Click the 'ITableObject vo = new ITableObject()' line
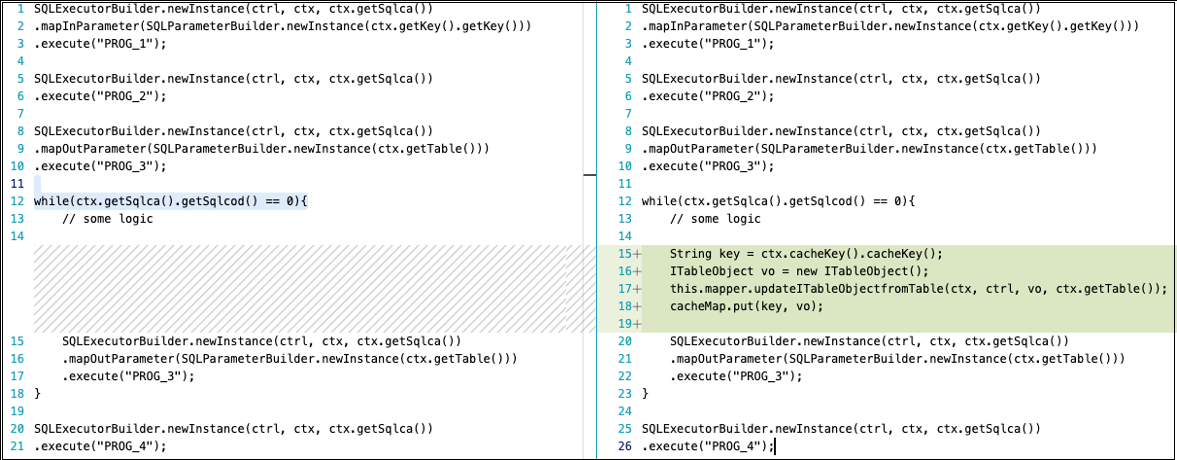The height and width of the screenshot is (460, 1177). click(x=799, y=271)
